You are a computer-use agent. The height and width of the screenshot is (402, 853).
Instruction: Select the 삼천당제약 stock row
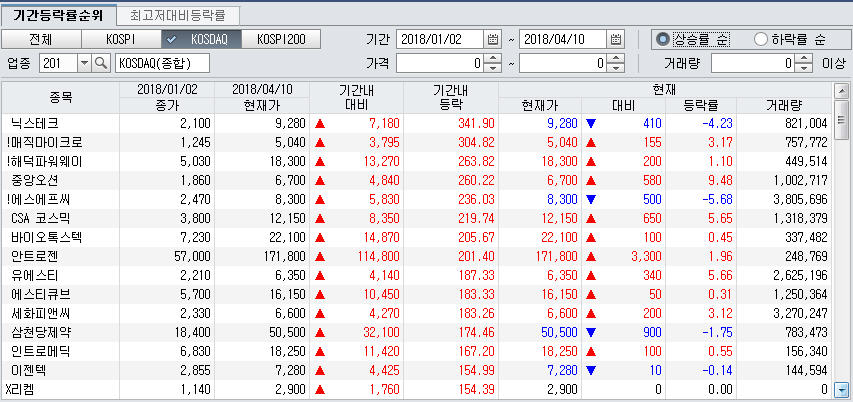(x=417, y=332)
